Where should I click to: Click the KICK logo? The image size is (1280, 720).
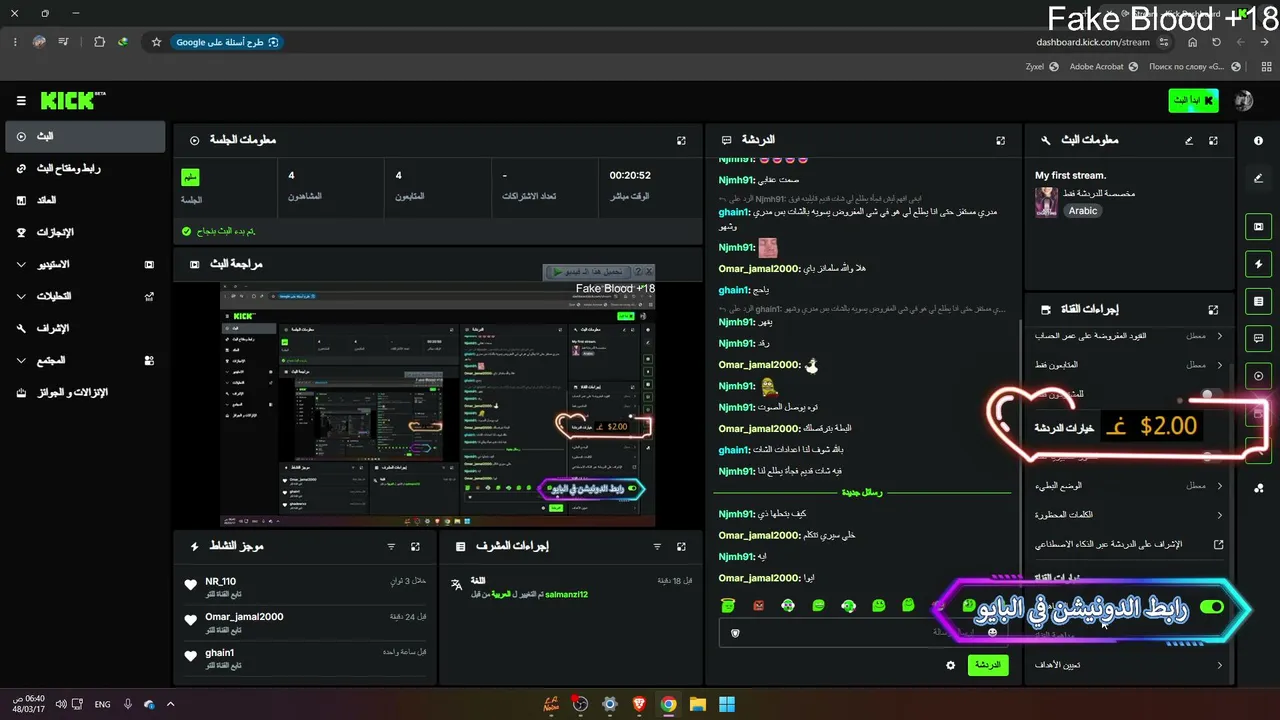(x=73, y=101)
